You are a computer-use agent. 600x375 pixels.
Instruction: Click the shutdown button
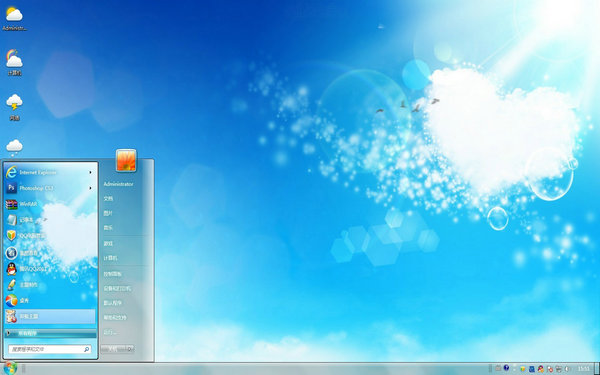[113, 349]
